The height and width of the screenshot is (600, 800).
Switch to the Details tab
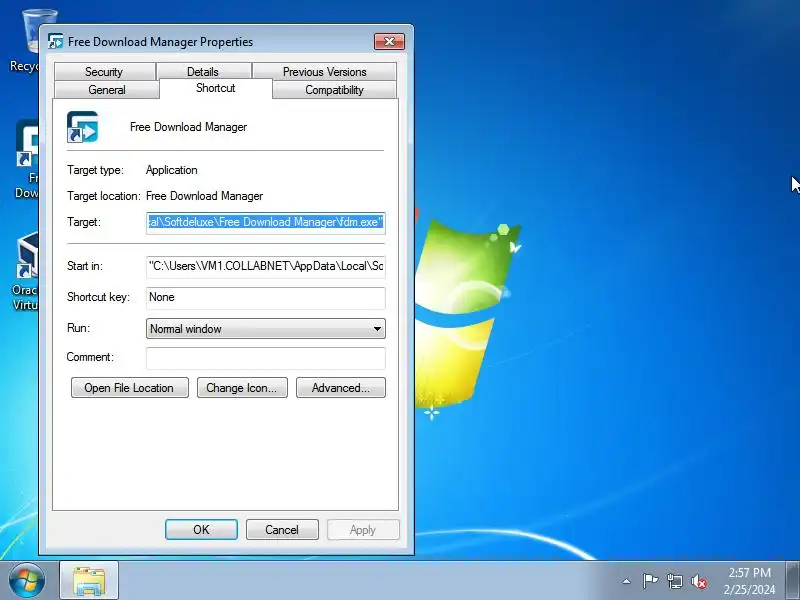point(203,71)
